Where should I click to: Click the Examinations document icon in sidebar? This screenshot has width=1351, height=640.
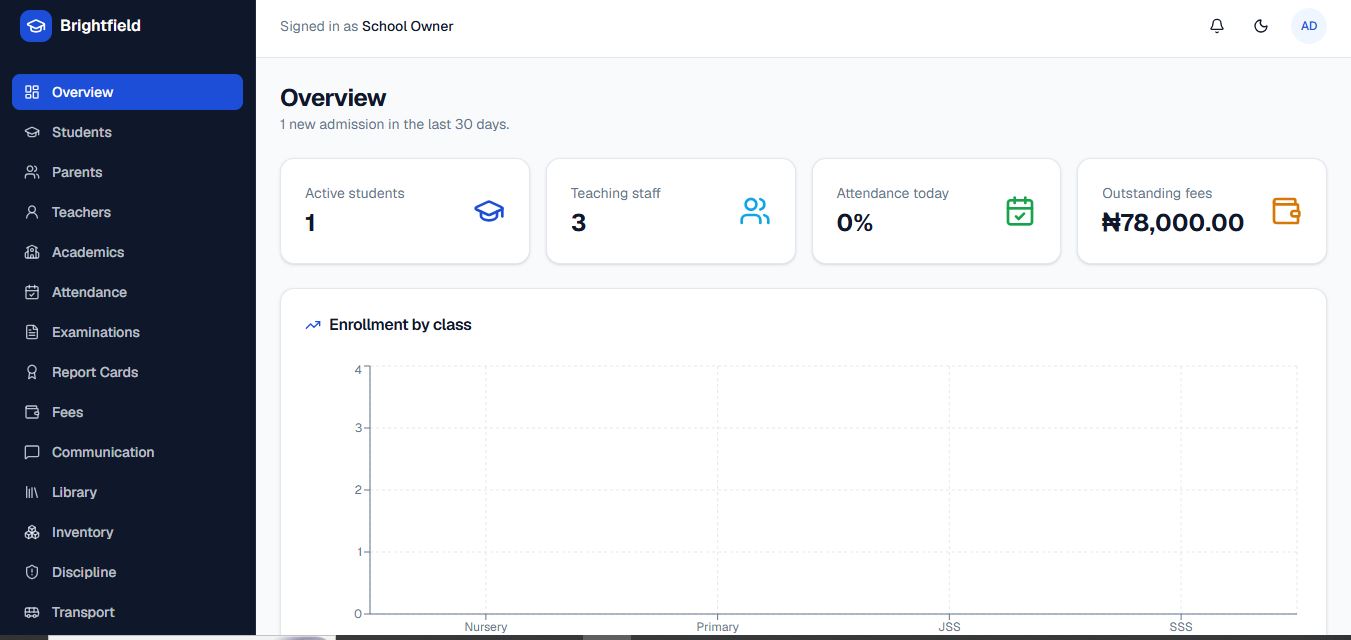(32, 332)
